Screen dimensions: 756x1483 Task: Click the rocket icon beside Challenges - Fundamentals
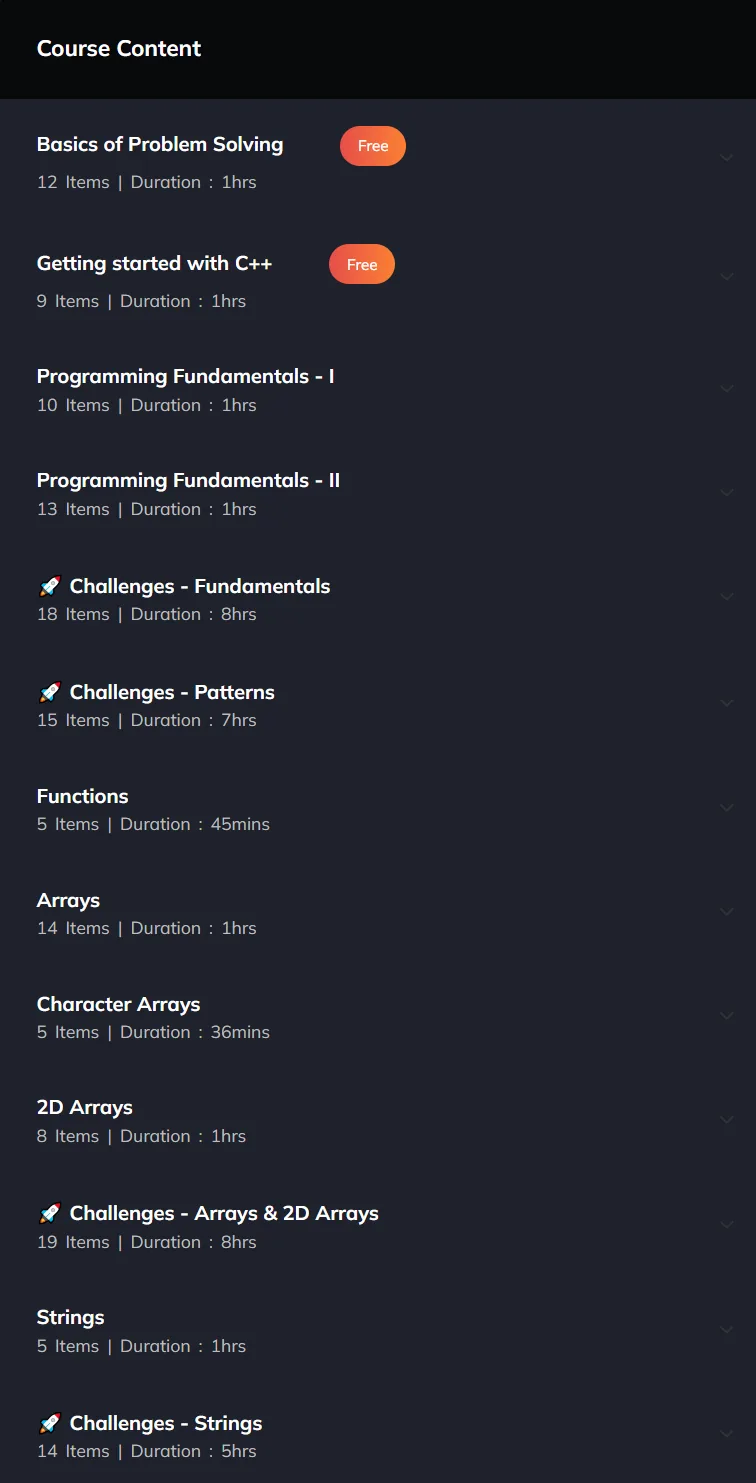point(49,587)
